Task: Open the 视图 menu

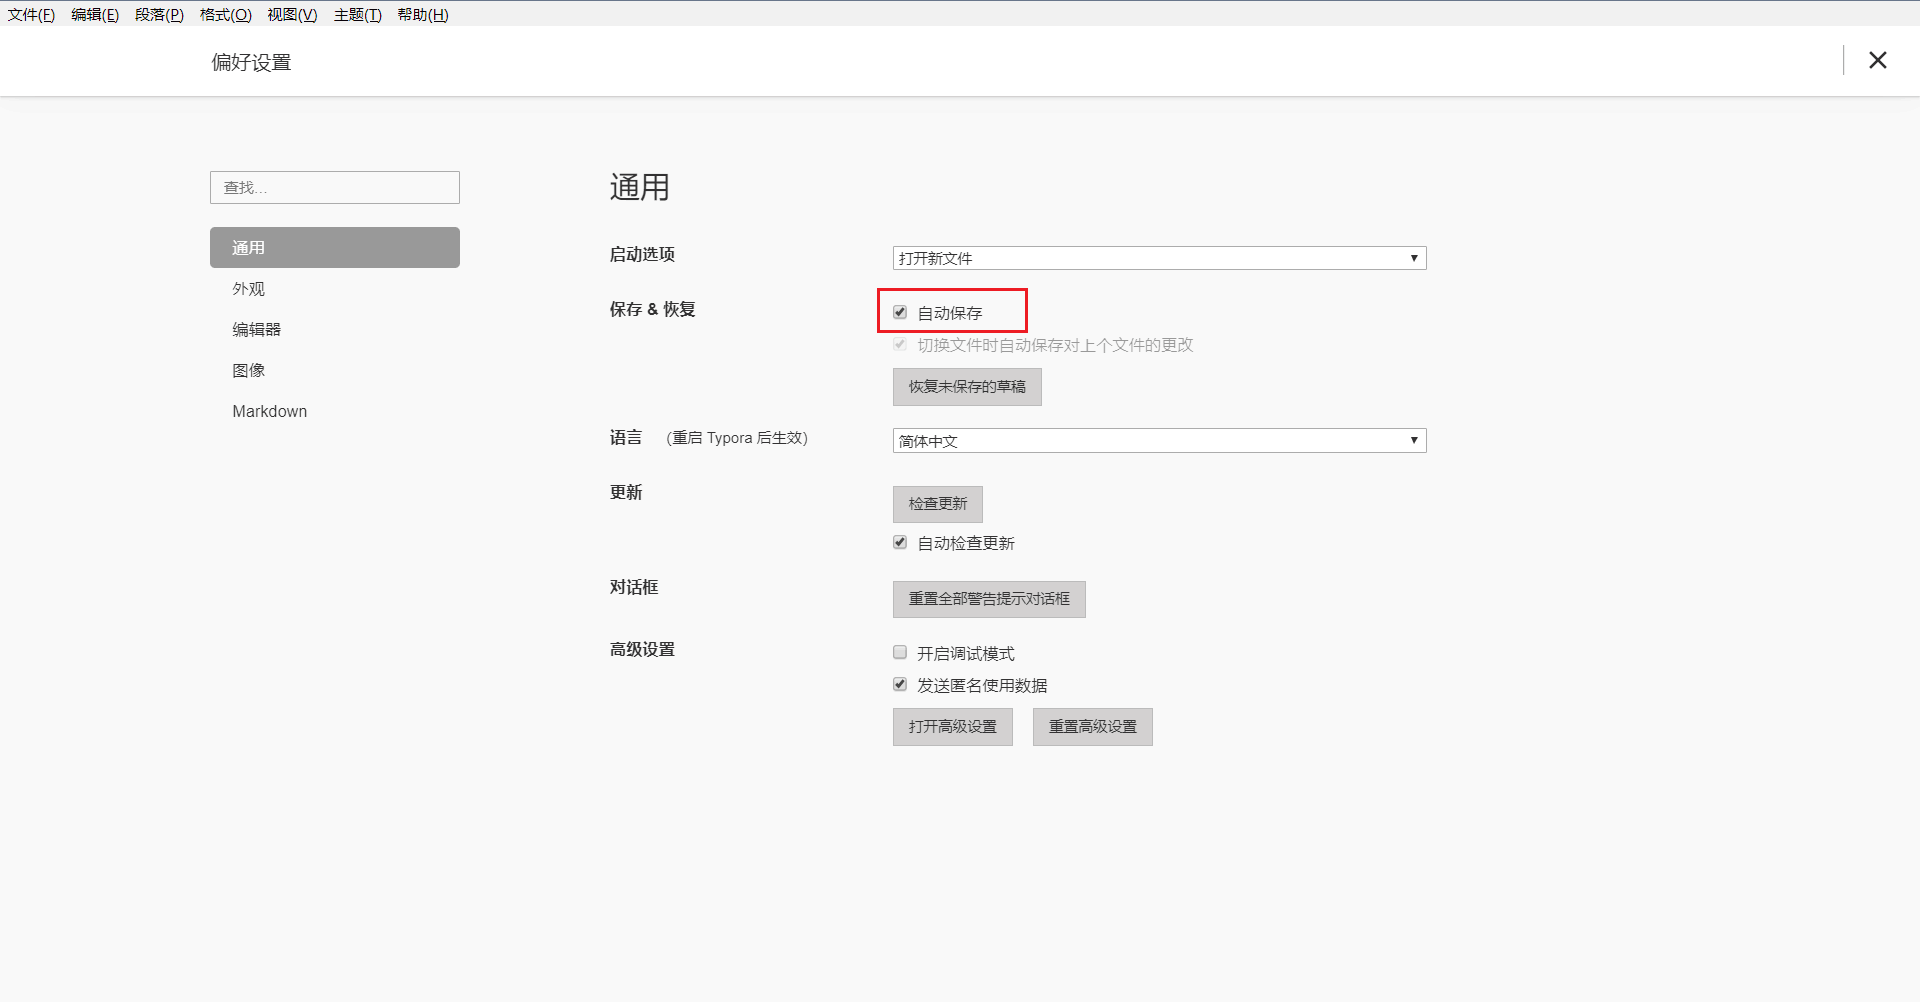Action: (292, 15)
